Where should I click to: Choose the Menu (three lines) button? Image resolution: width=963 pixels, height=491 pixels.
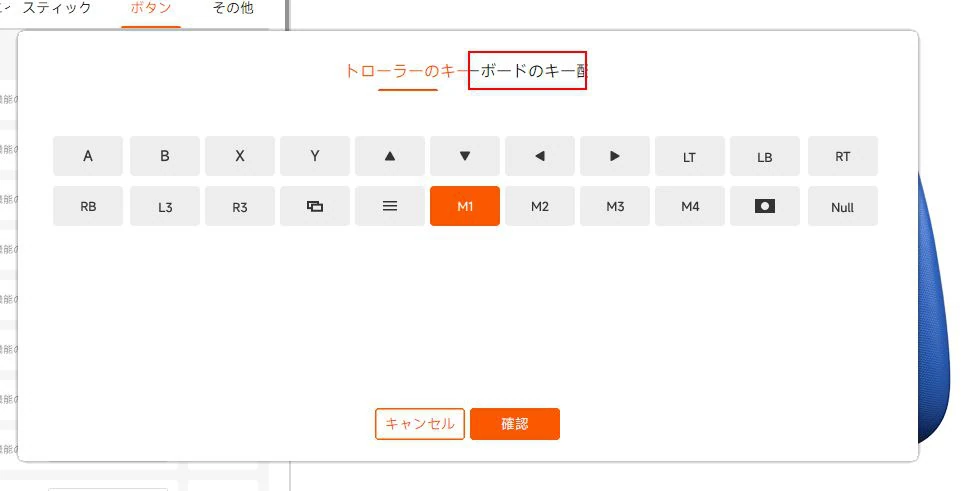[390, 206]
